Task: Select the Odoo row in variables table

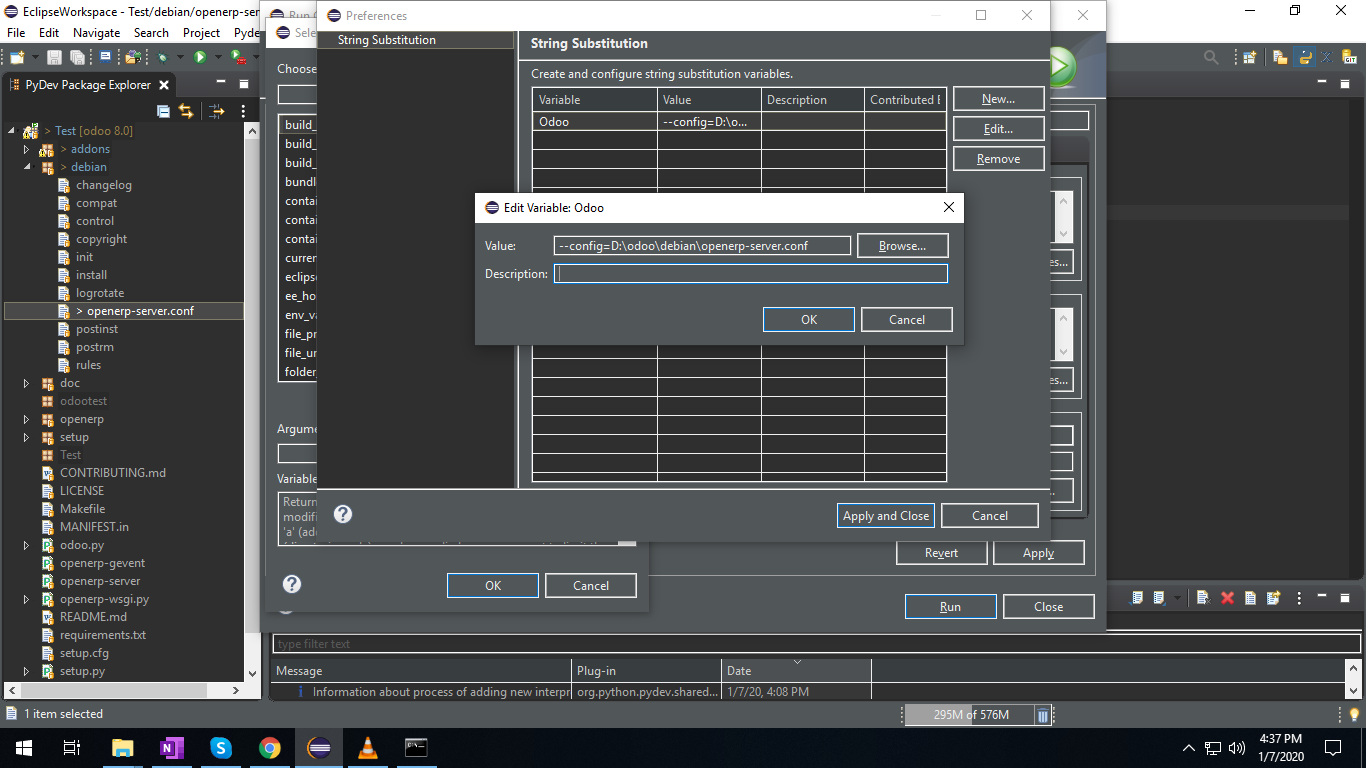Action: coord(739,122)
